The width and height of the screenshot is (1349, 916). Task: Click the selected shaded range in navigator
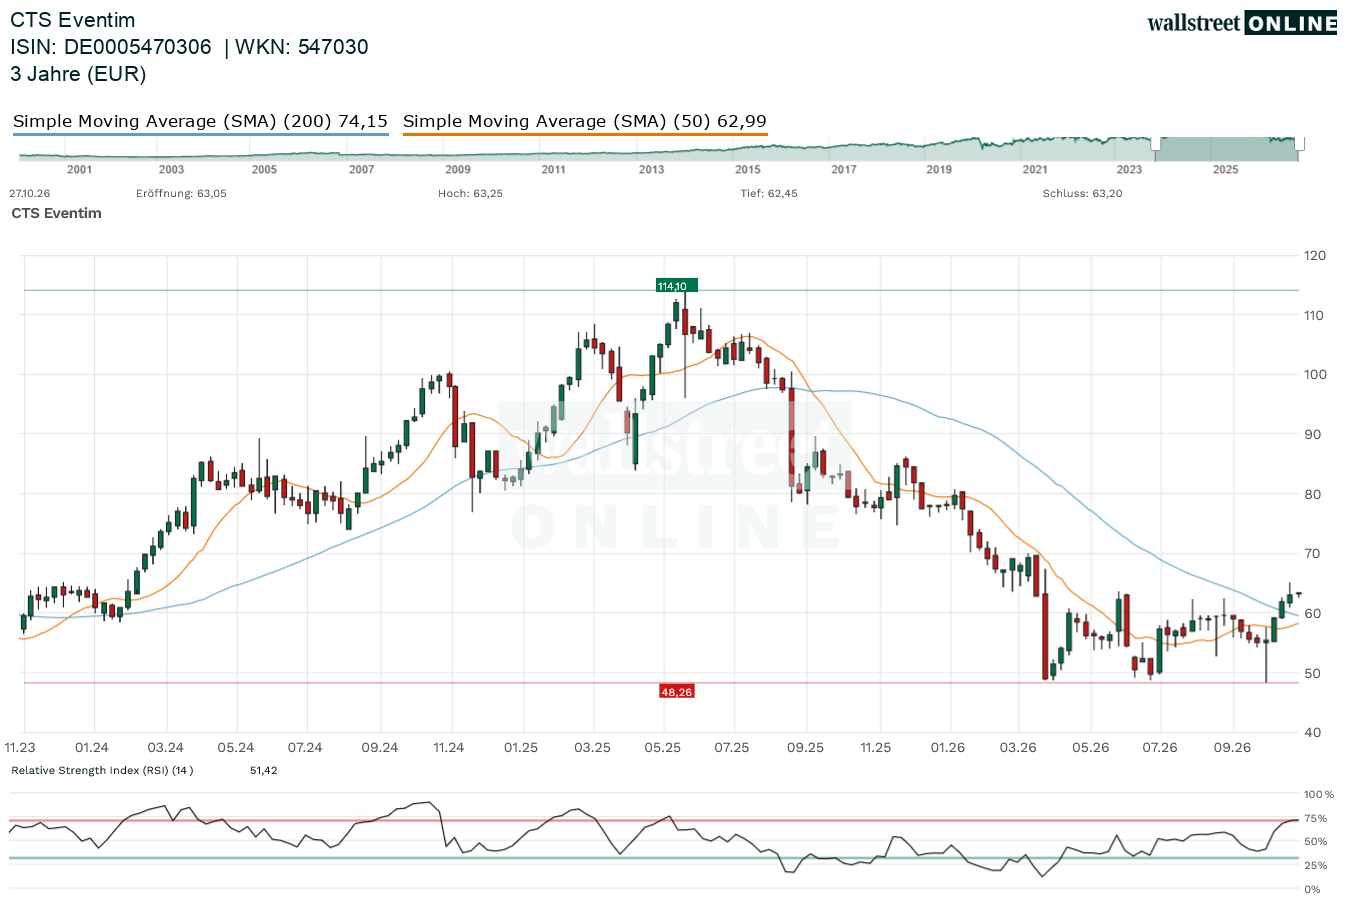(x=1227, y=149)
